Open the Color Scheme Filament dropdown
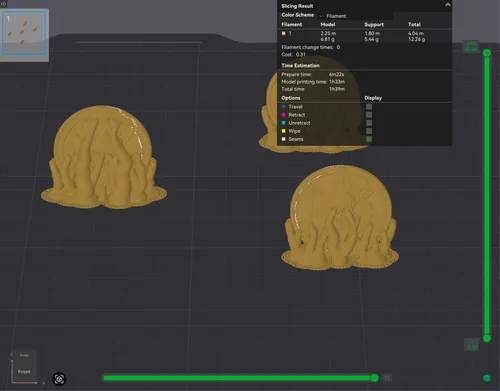Image resolution: width=500 pixels, height=391 pixels. point(355,16)
